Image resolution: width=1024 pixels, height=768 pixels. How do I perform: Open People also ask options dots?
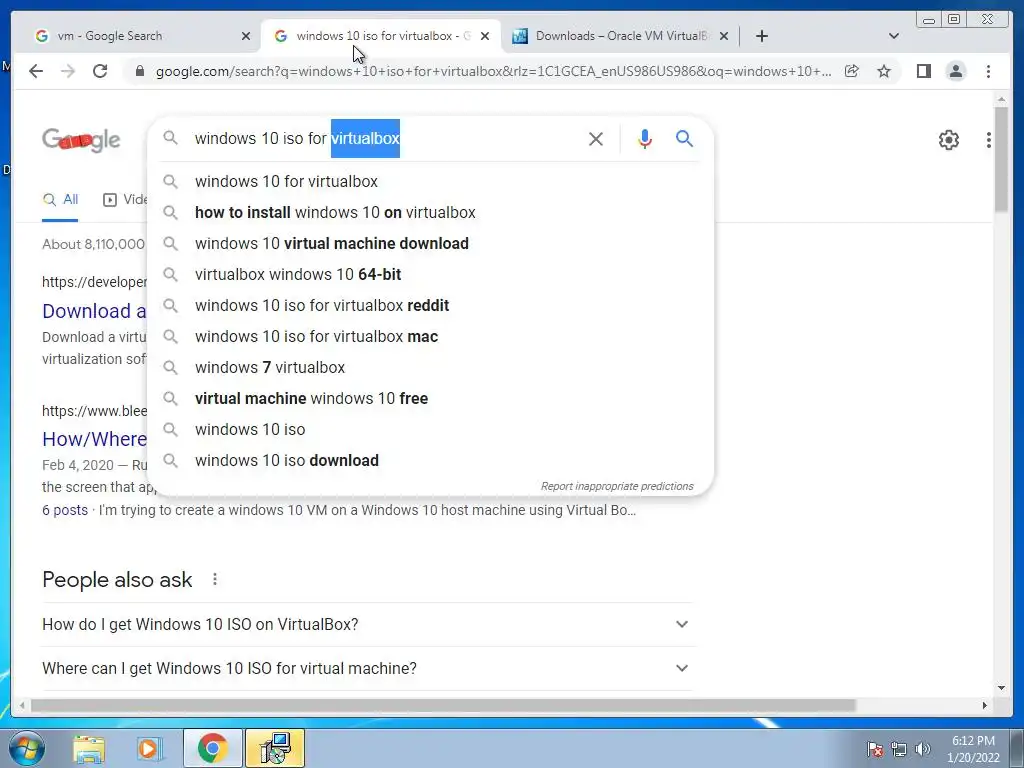tap(215, 579)
